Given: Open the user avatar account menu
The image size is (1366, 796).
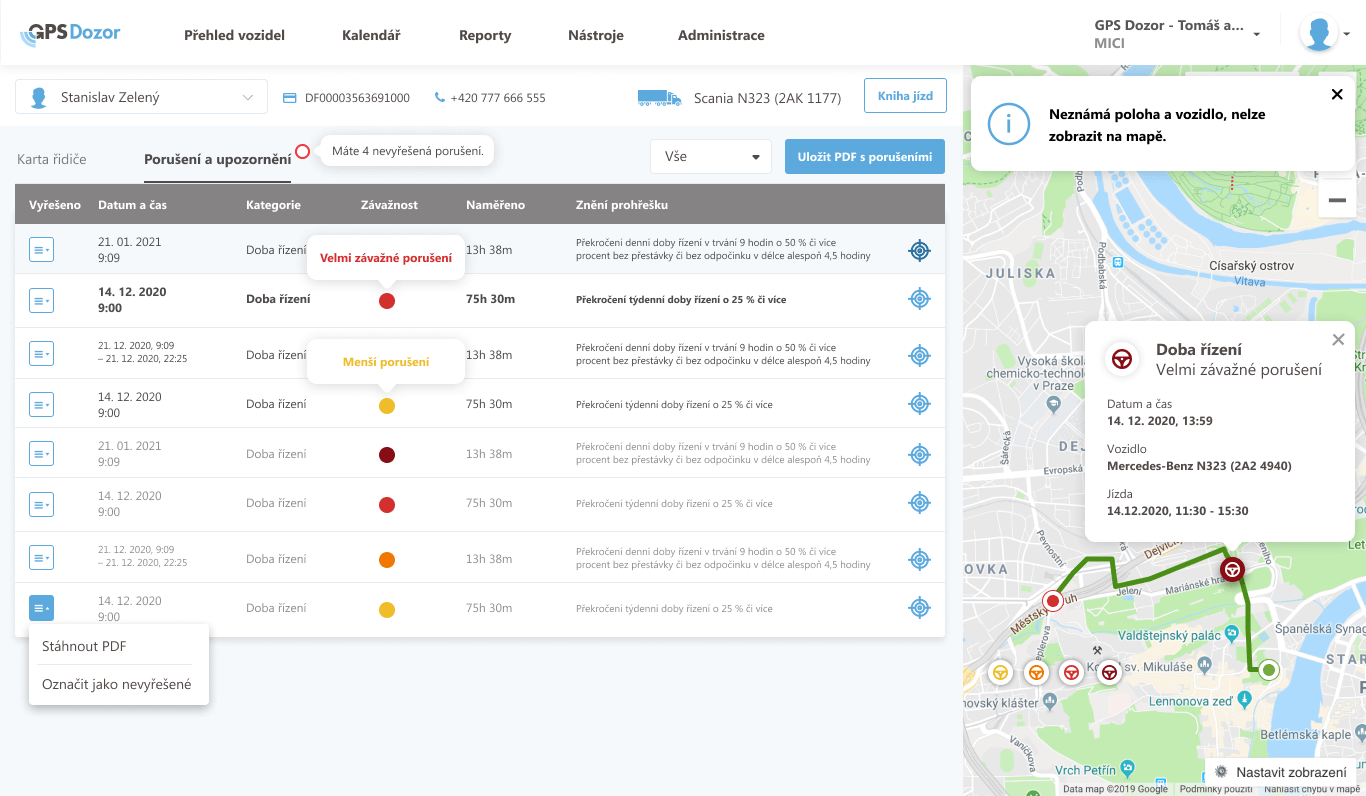Looking at the screenshot, I should pyautogui.click(x=1324, y=34).
